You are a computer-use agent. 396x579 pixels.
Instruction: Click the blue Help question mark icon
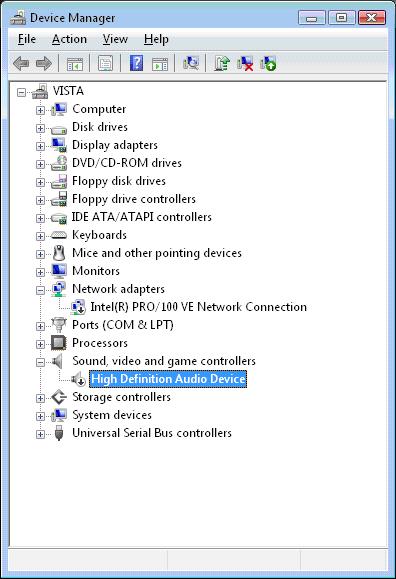point(136,64)
